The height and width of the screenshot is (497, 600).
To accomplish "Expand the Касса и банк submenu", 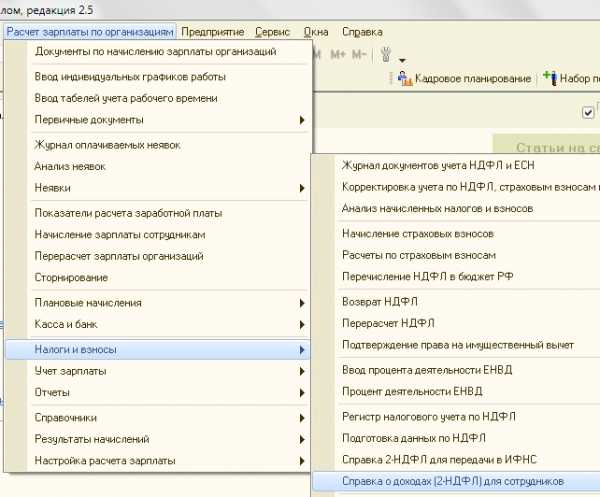I will [x=301, y=325].
